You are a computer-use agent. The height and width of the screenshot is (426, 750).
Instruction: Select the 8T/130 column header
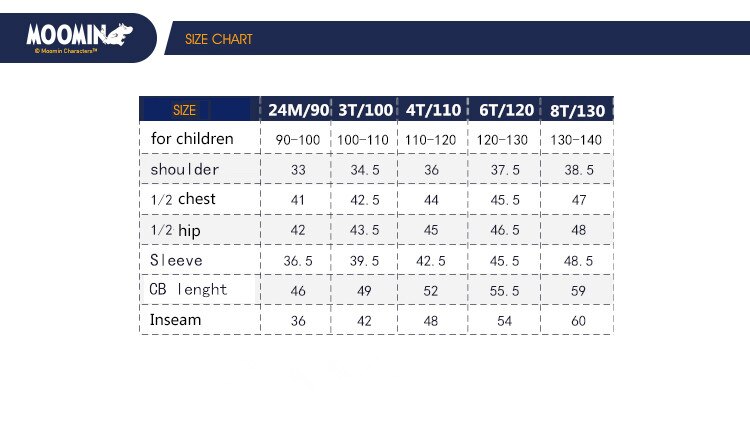[577, 110]
